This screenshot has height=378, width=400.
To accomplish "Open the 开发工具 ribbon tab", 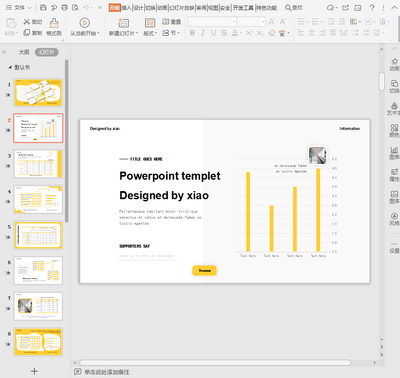I will click(243, 7).
